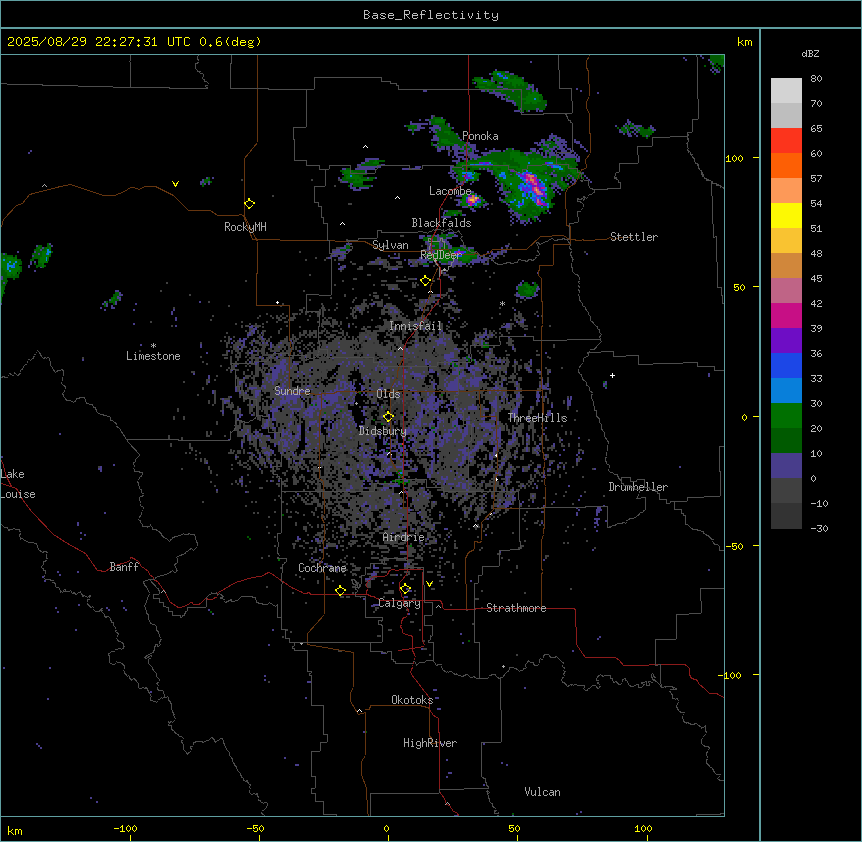Pick the green legend swatch between 30 and 20
Image resolution: width=862 pixels, height=842 pixels.
786,416
